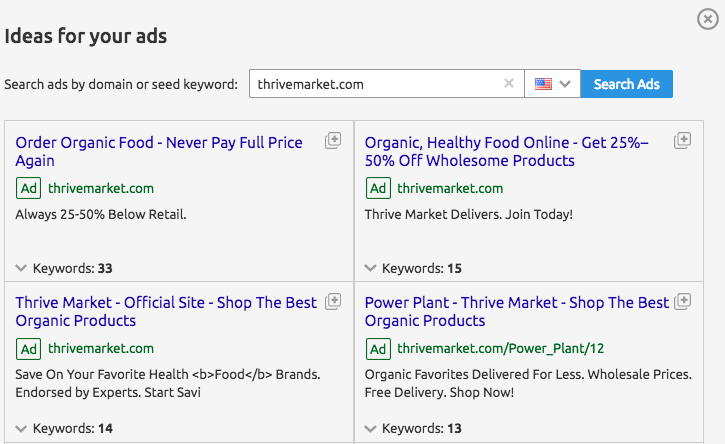Screen dimensions: 725x444
Task: Click thrivemarket.com URL under Order Organic Food ad
Action: click(101, 188)
